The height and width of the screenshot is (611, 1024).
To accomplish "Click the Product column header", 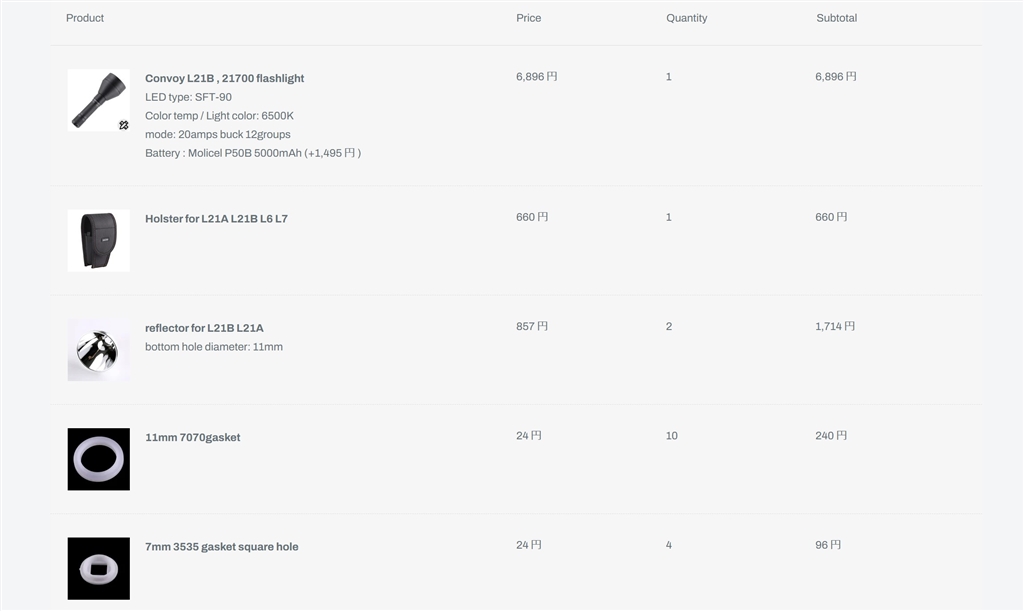I will point(85,18).
